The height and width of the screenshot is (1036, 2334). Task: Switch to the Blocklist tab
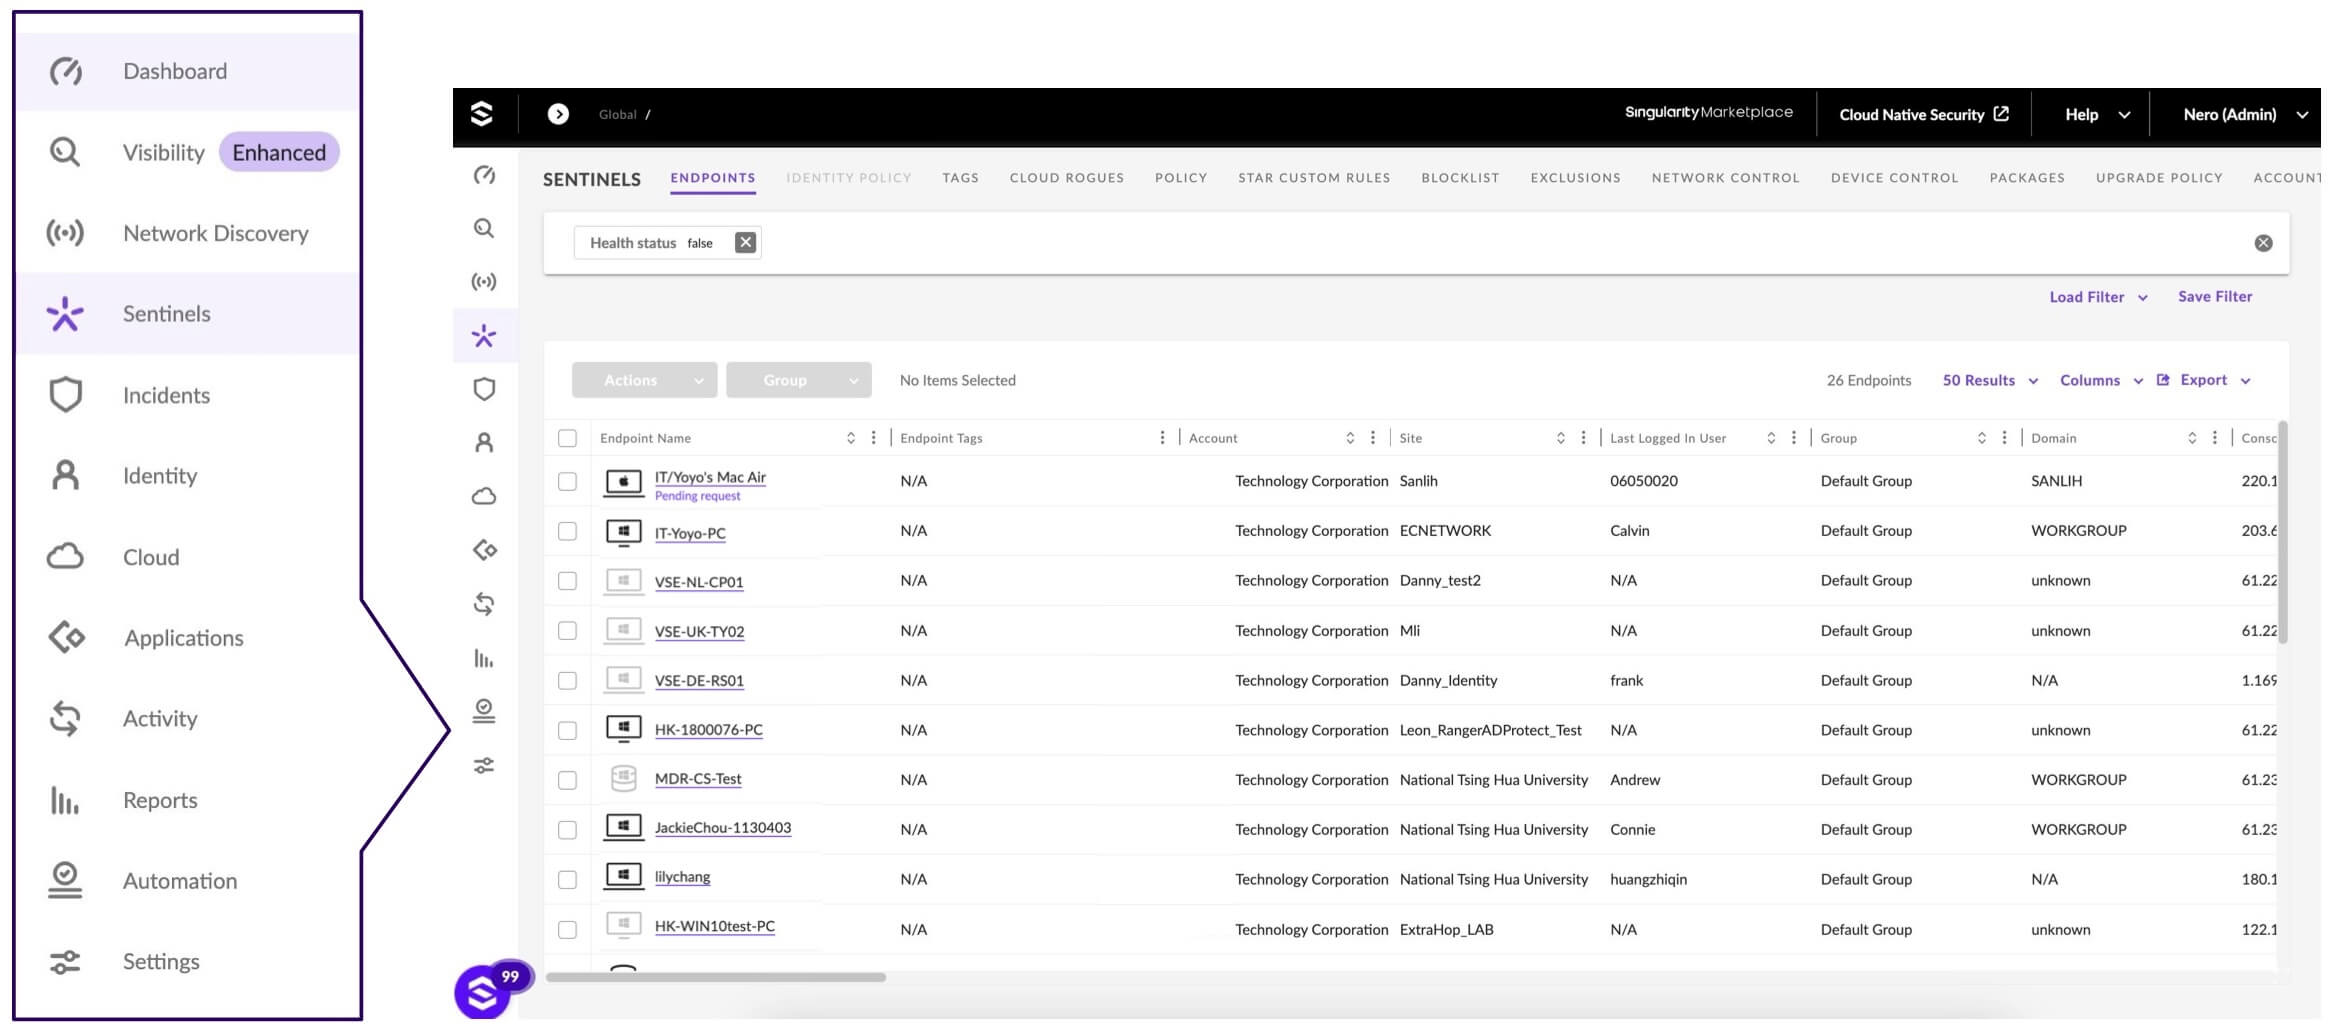pos(1460,178)
